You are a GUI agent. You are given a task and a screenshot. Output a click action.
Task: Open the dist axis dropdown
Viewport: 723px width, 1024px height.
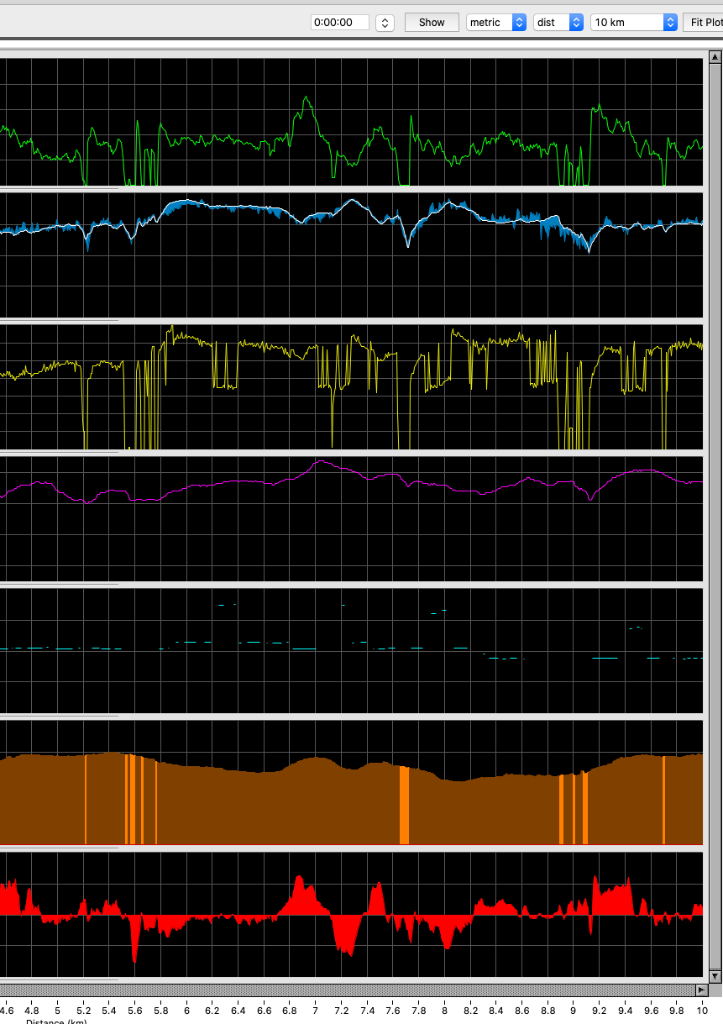click(558, 22)
